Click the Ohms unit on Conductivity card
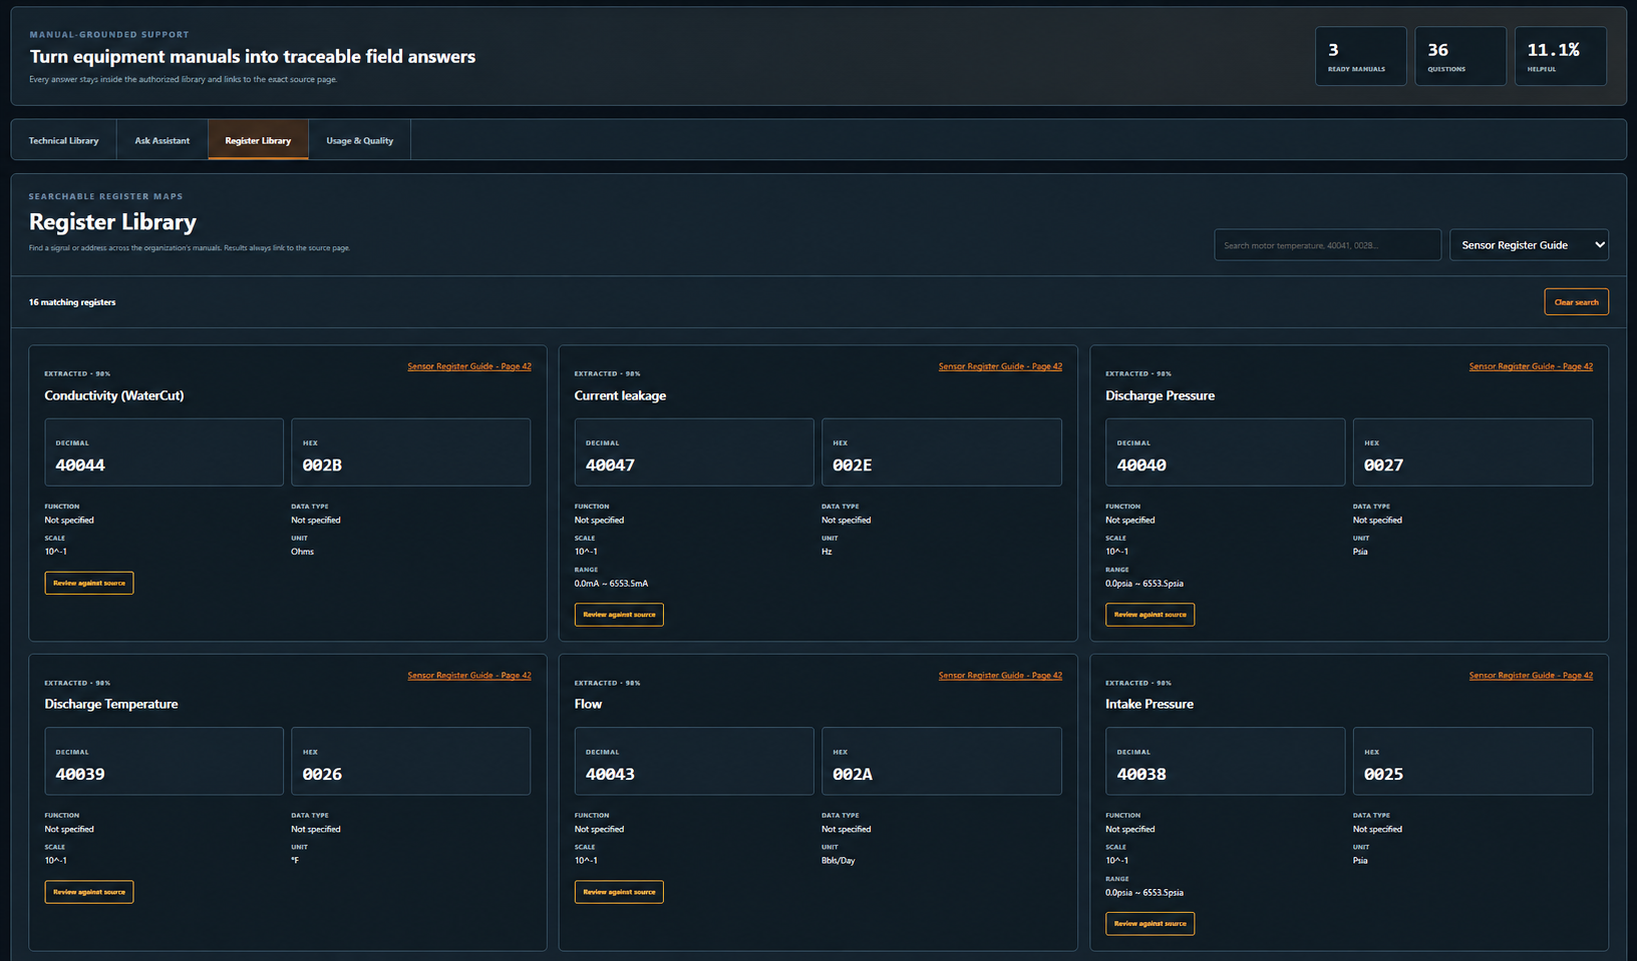 coord(302,551)
